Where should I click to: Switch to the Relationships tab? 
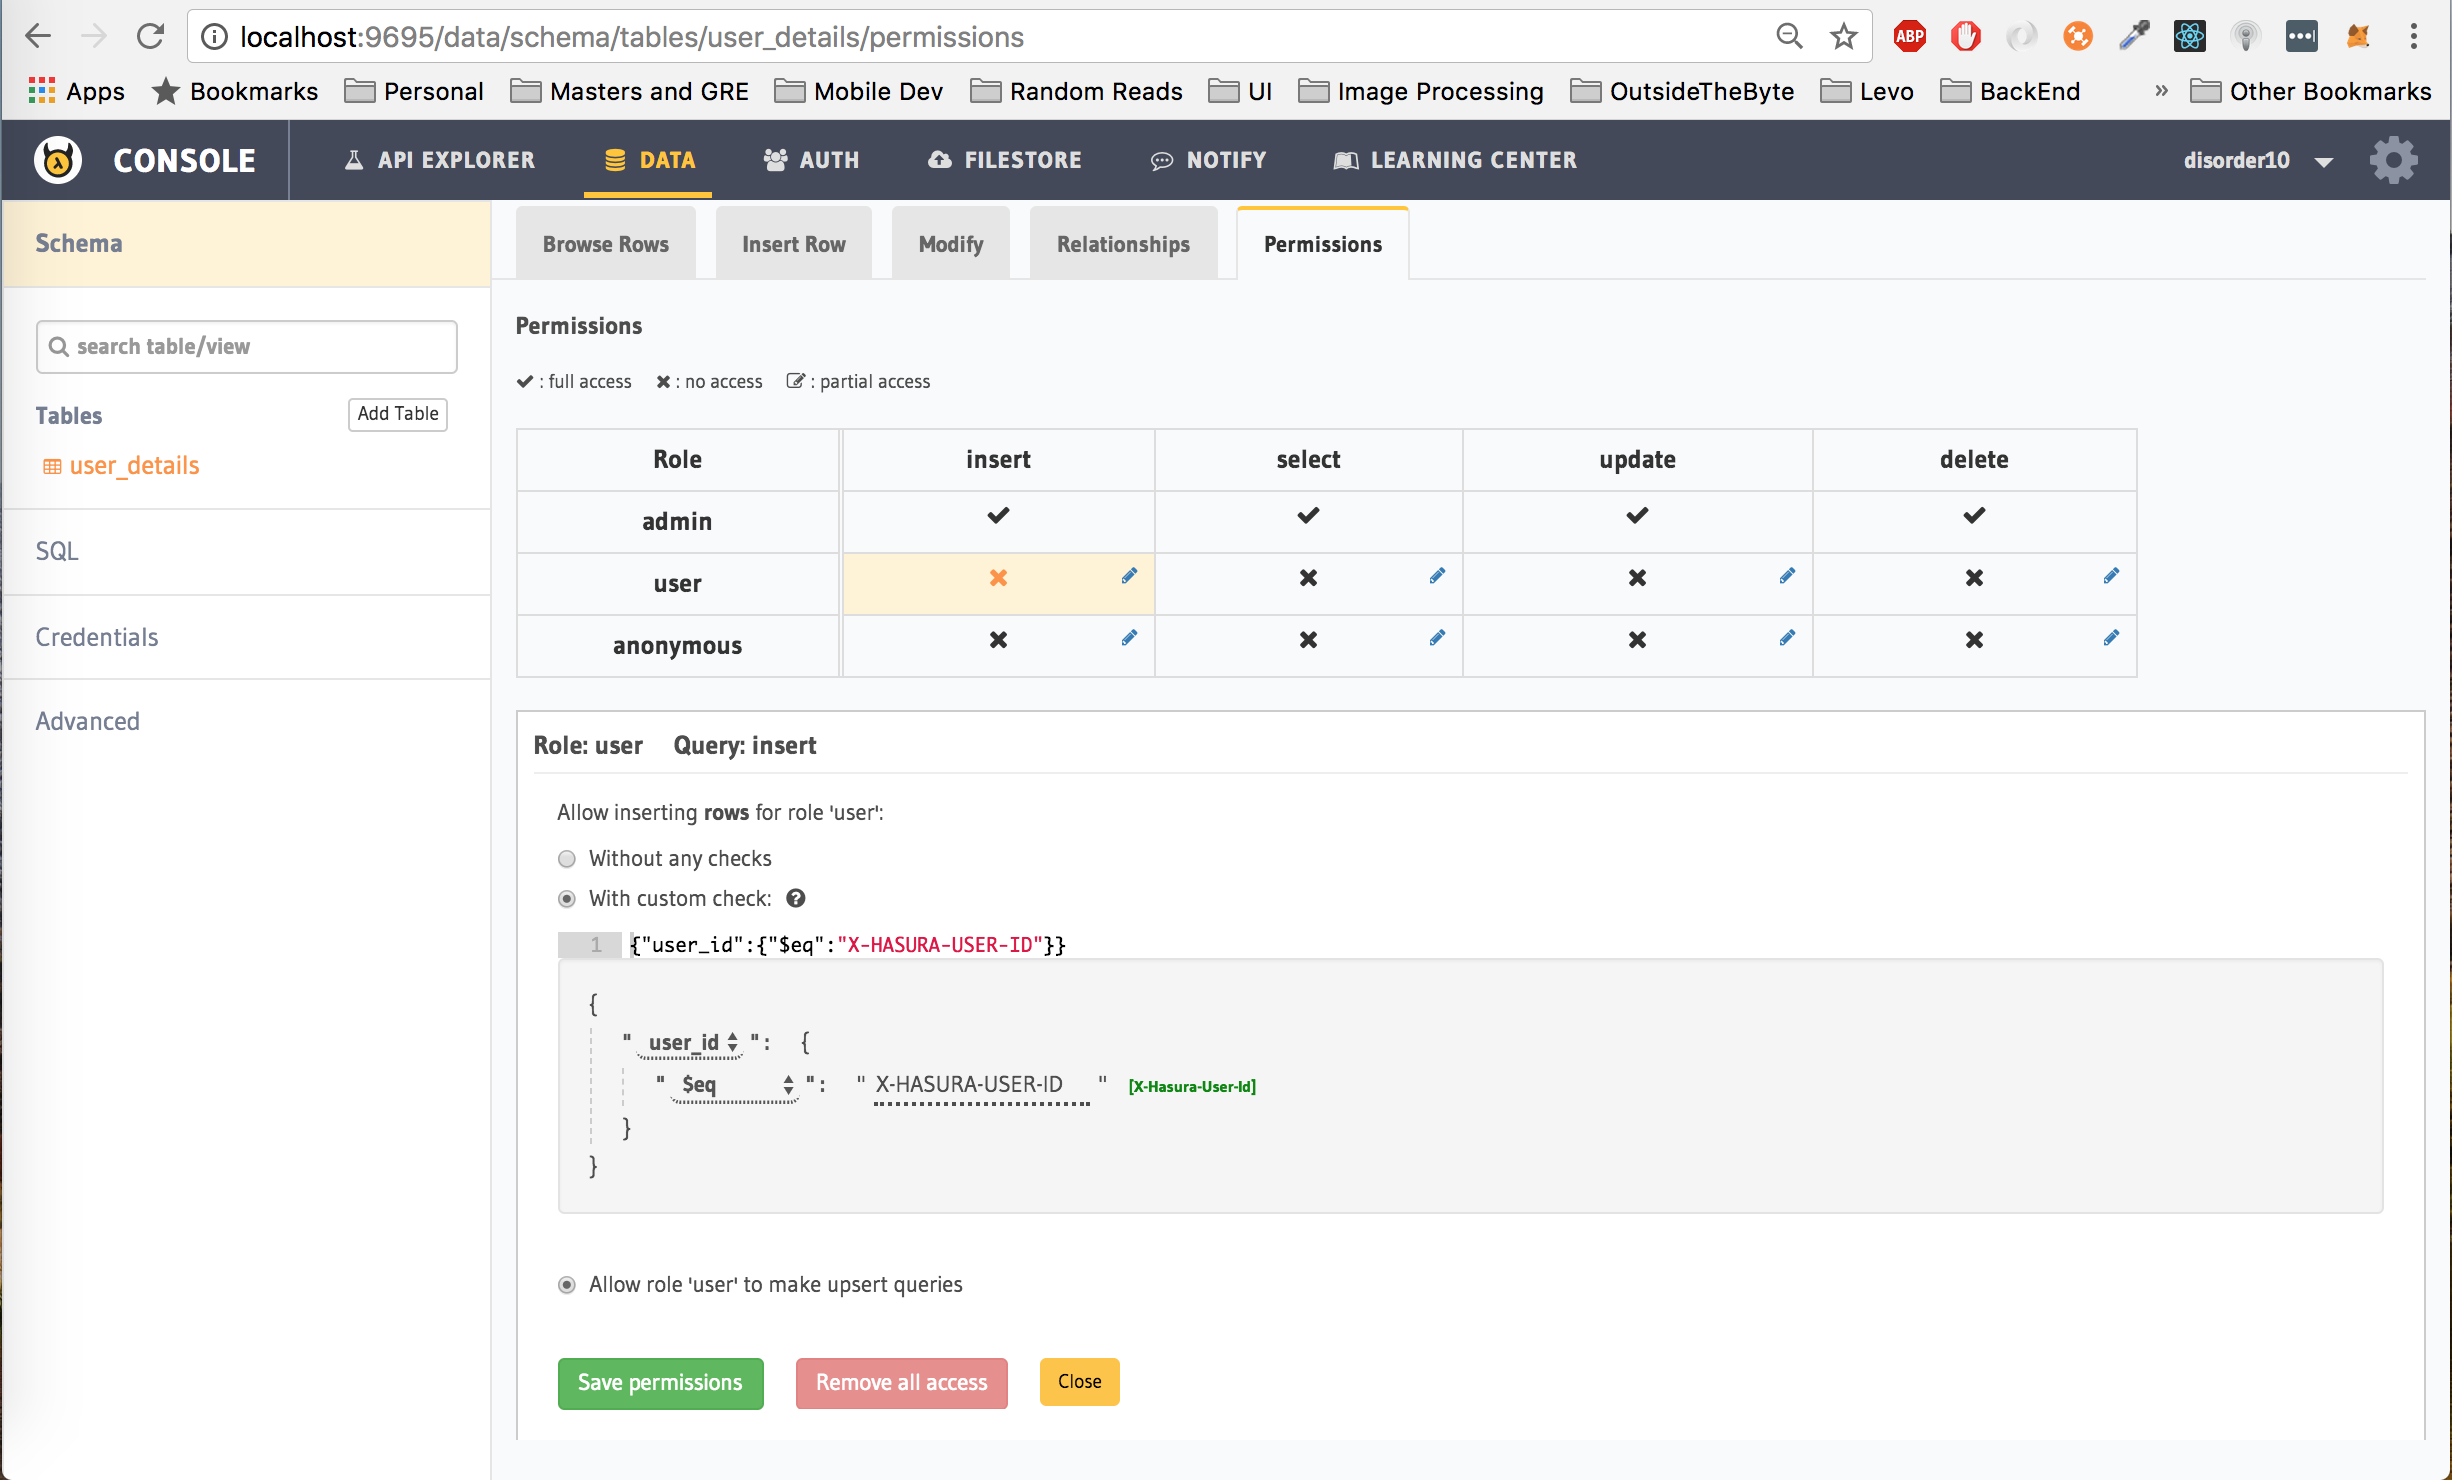1122,244
